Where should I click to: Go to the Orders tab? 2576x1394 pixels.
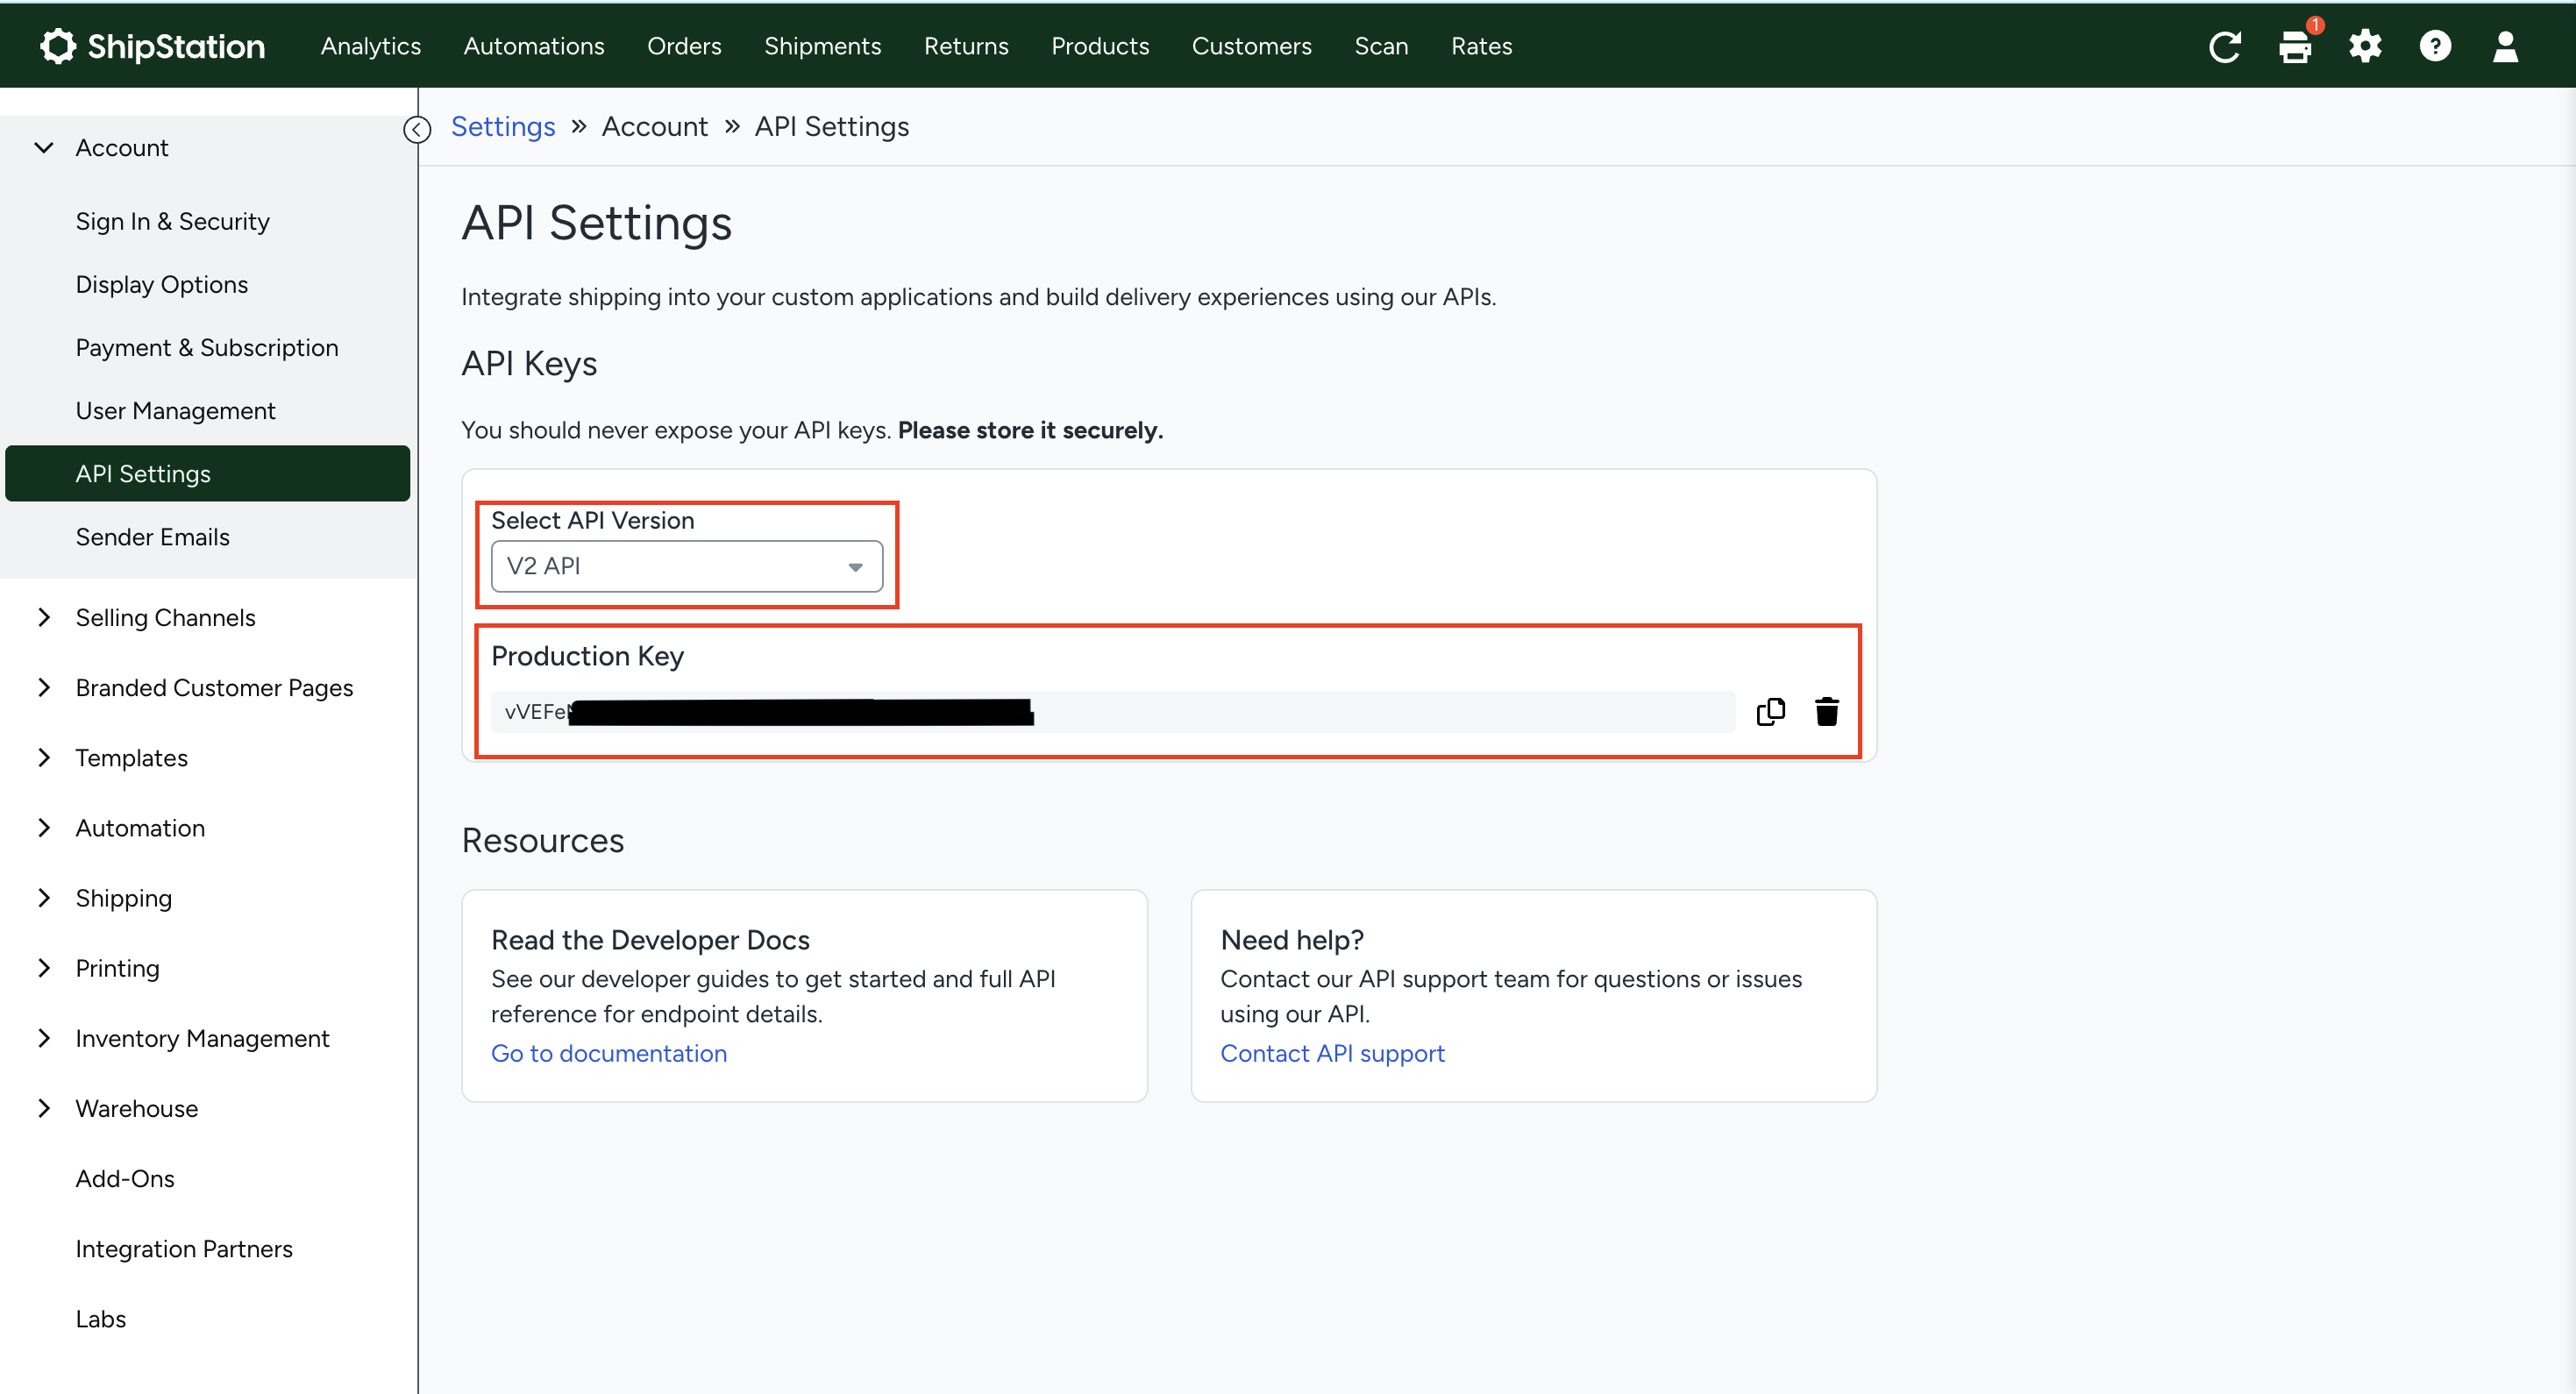(x=684, y=46)
